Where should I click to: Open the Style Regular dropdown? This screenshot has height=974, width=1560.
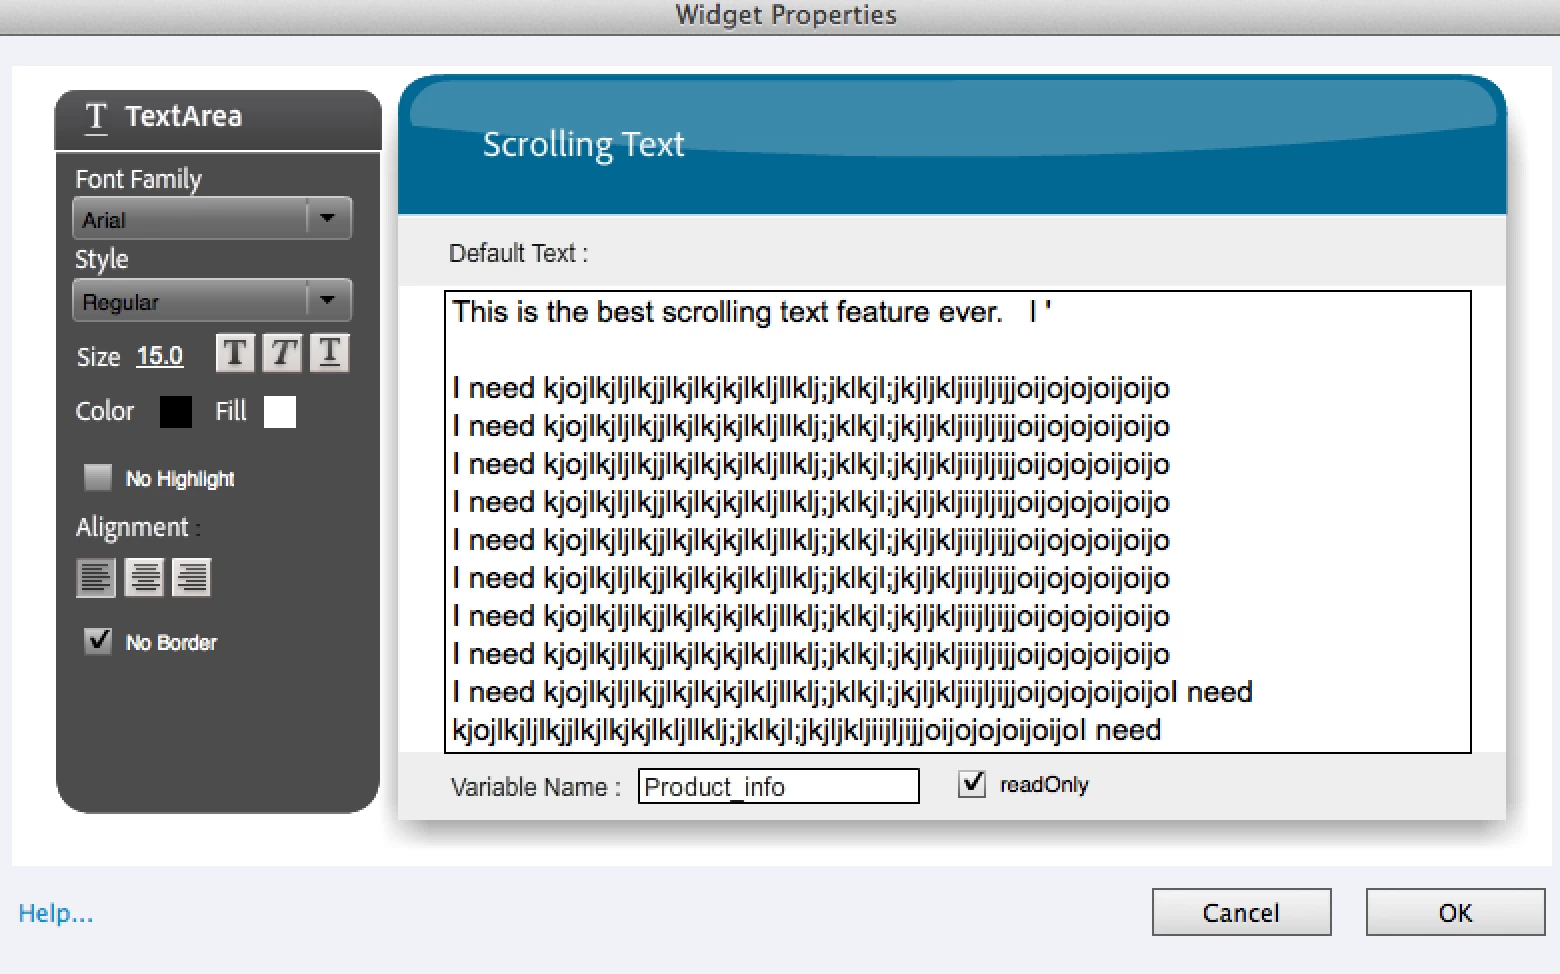pos(212,300)
